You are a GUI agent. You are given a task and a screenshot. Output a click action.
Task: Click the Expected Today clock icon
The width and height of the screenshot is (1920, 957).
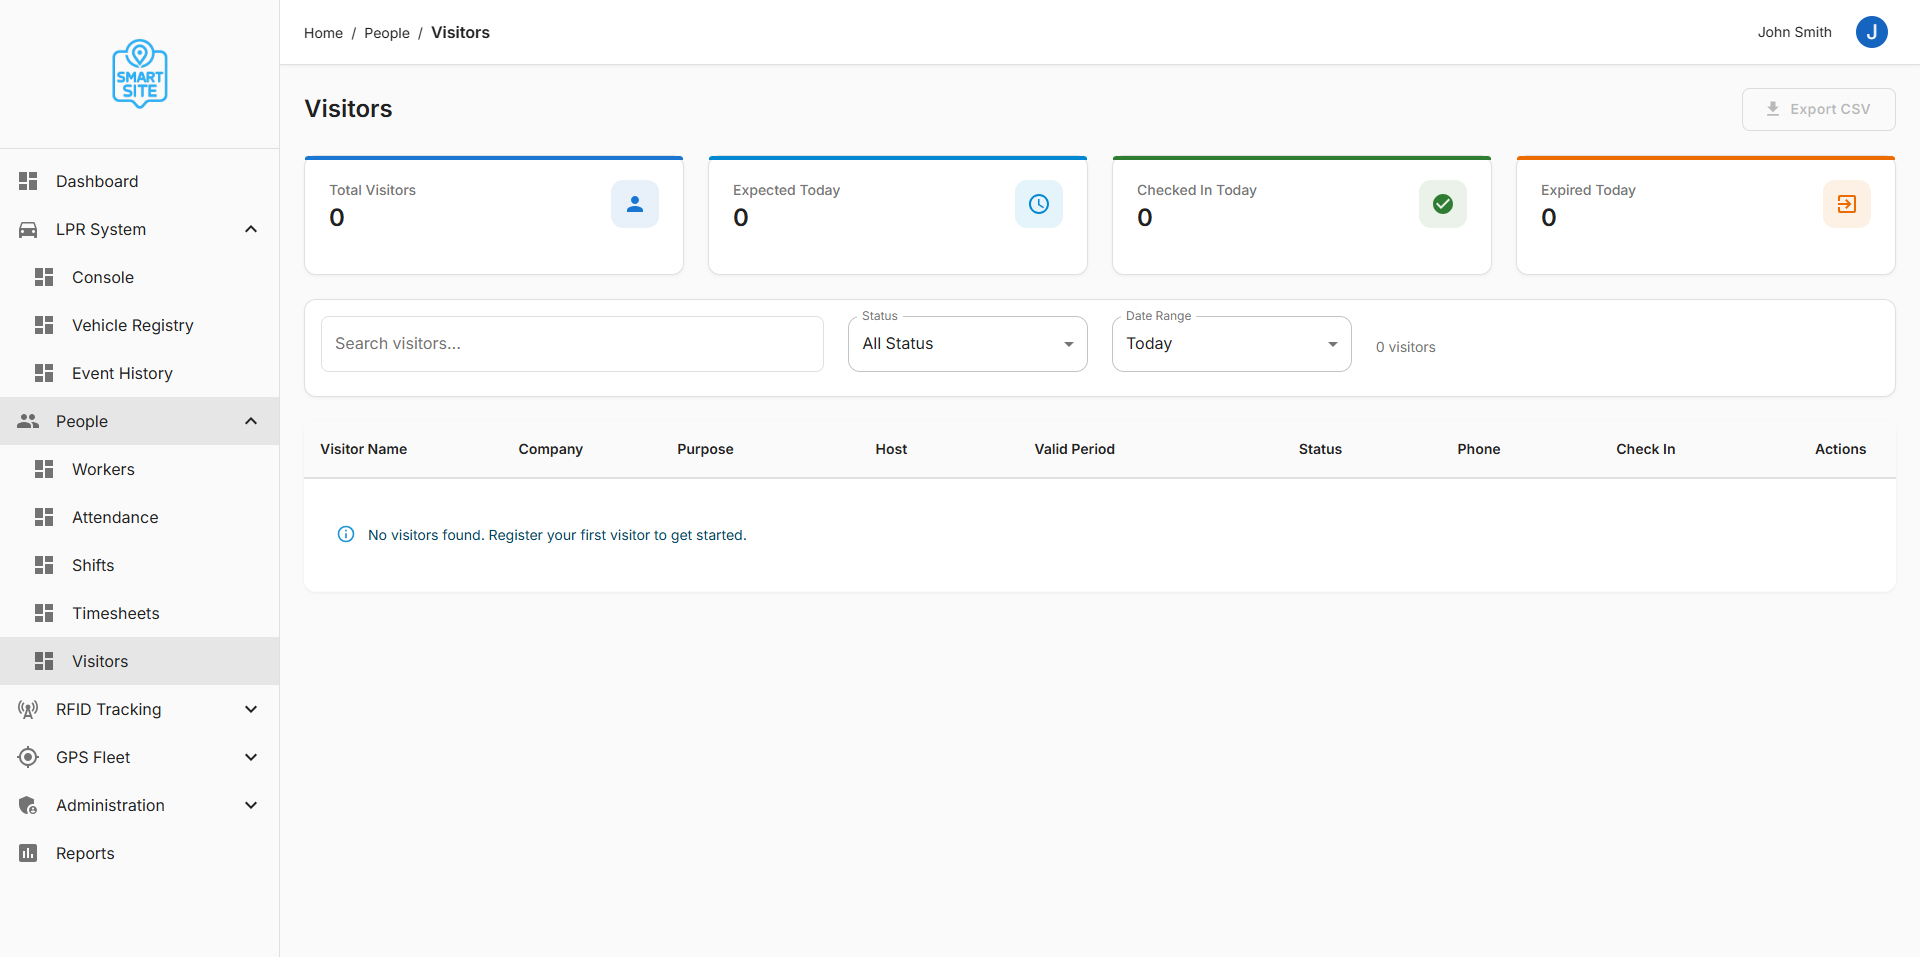(1039, 204)
